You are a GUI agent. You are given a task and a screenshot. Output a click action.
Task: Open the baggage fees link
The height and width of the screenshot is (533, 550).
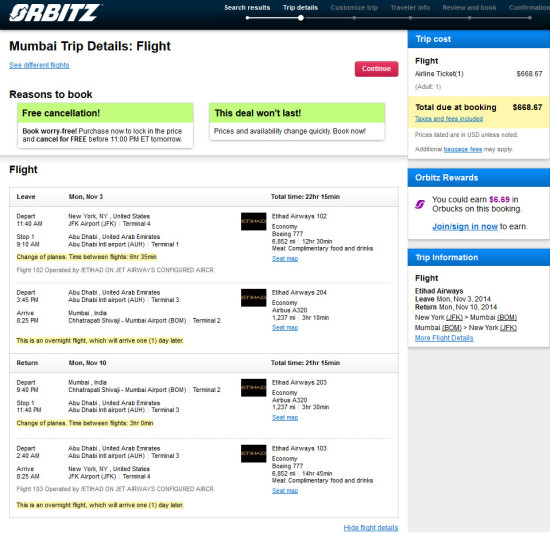tap(463, 149)
